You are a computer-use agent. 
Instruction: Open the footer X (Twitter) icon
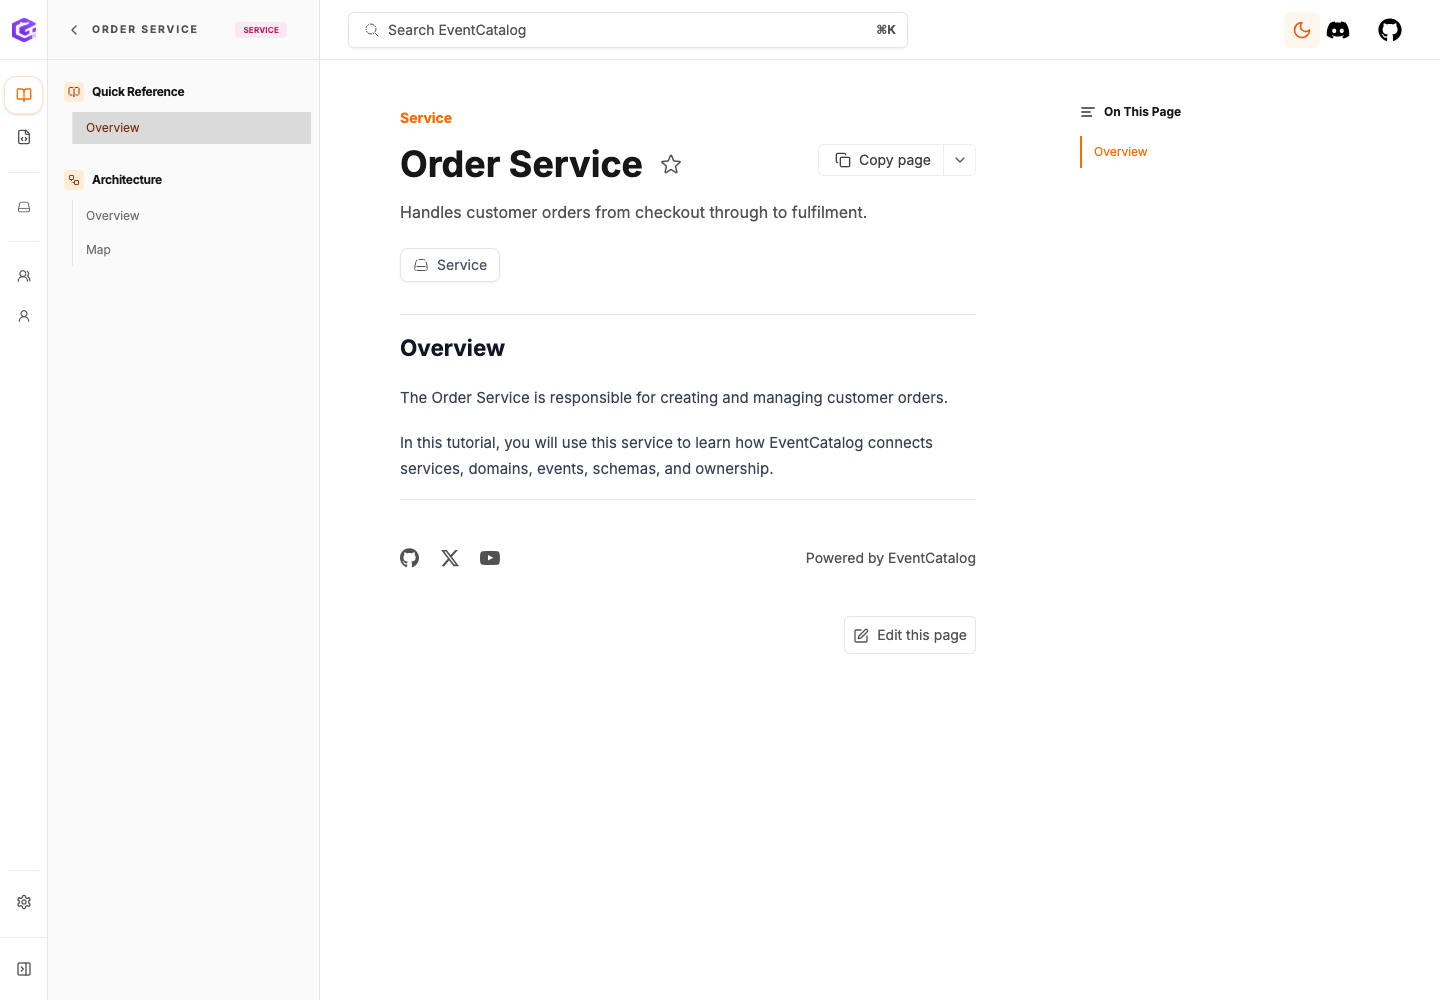point(450,558)
